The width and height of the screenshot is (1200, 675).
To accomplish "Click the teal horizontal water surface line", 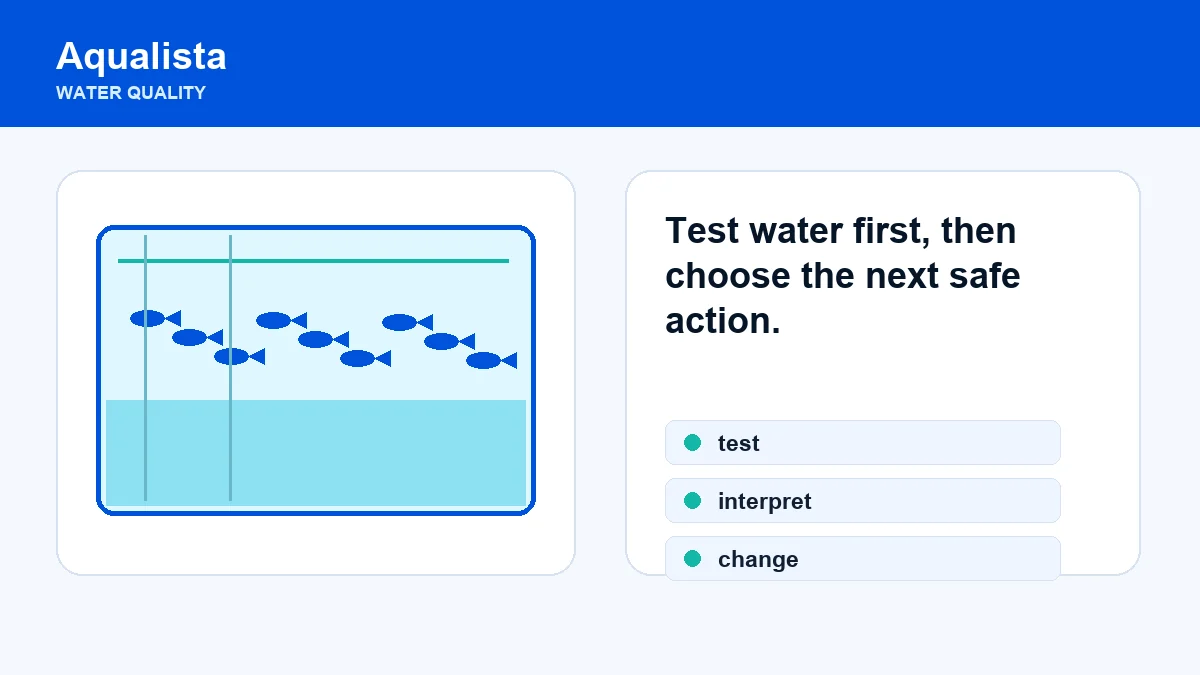I will [313, 261].
